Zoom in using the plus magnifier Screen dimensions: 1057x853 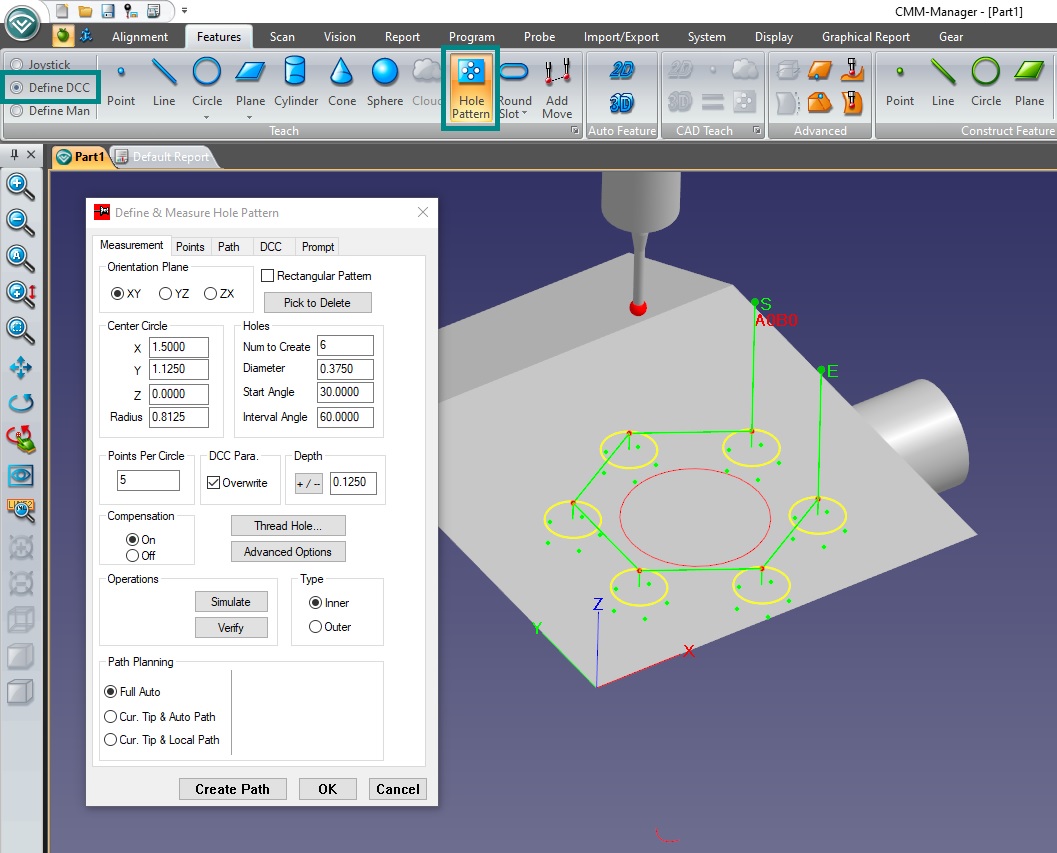coord(20,186)
